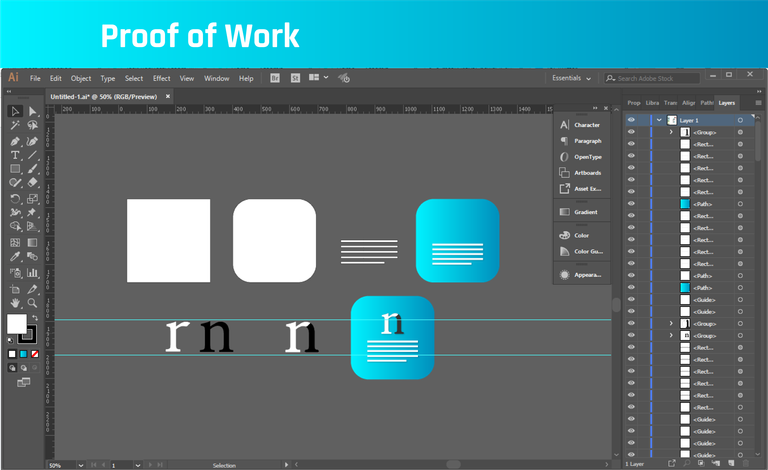This screenshot has width=768, height=470.
Task: Select the Pen tool
Action: pyautogui.click(x=15, y=141)
